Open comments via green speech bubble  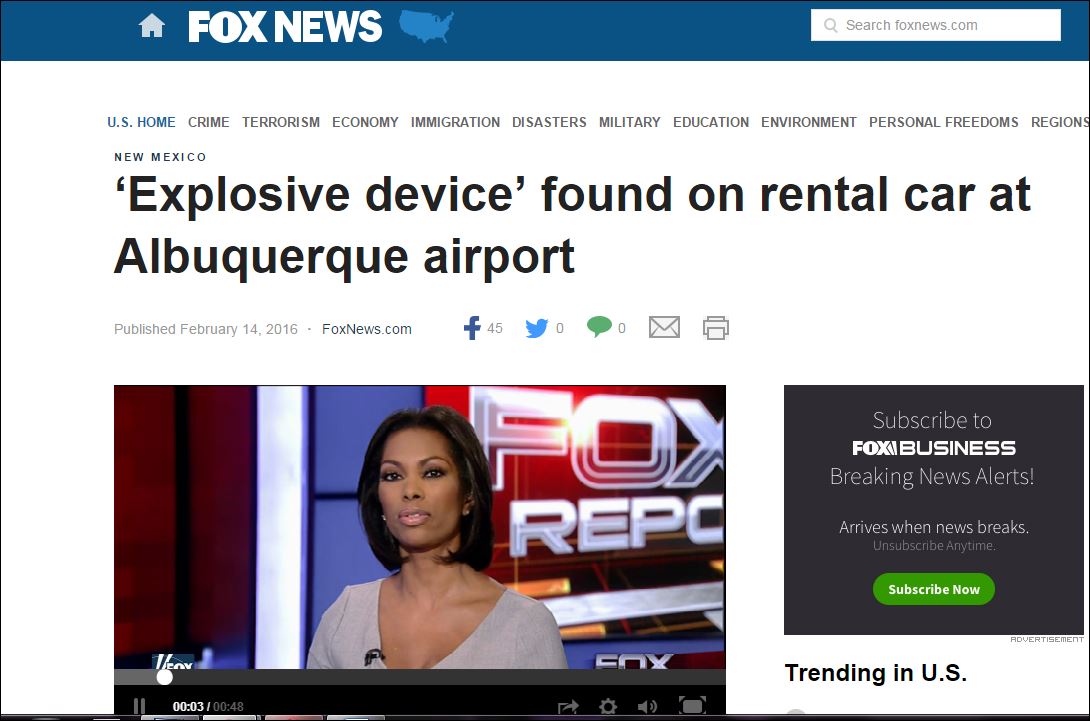click(x=599, y=327)
